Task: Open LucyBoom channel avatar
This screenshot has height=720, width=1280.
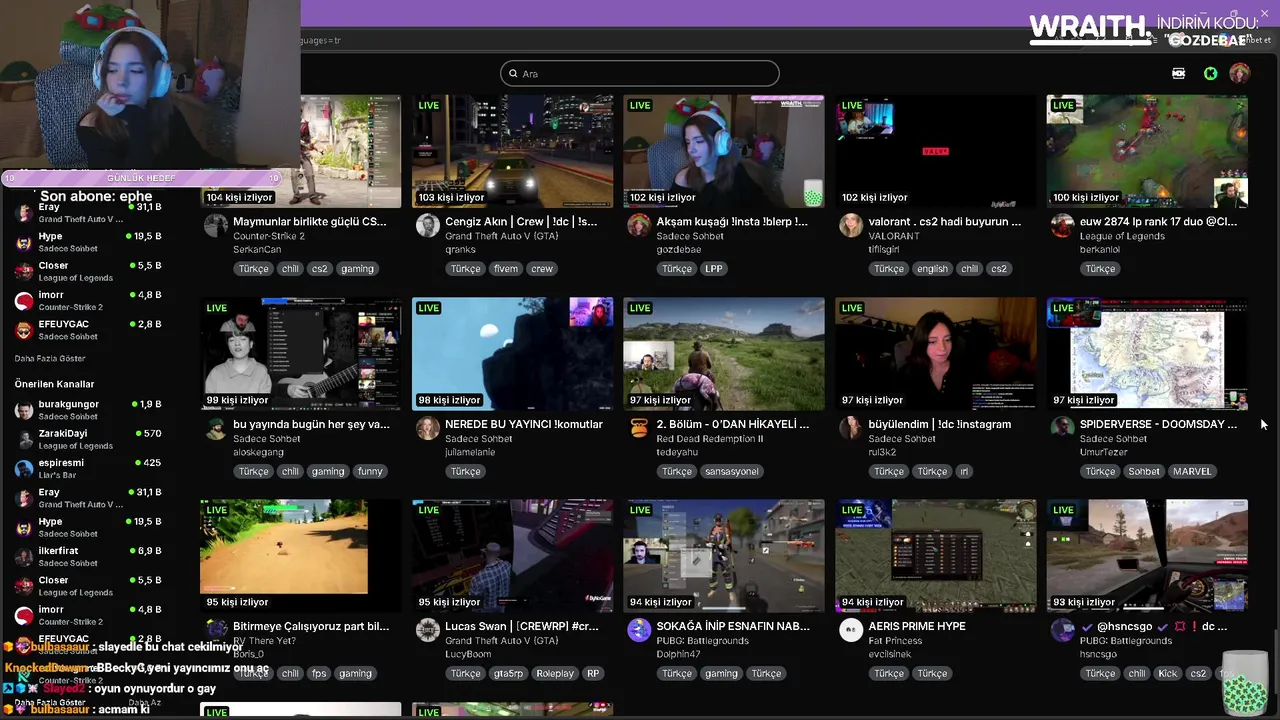Action: tap(428, 630)
